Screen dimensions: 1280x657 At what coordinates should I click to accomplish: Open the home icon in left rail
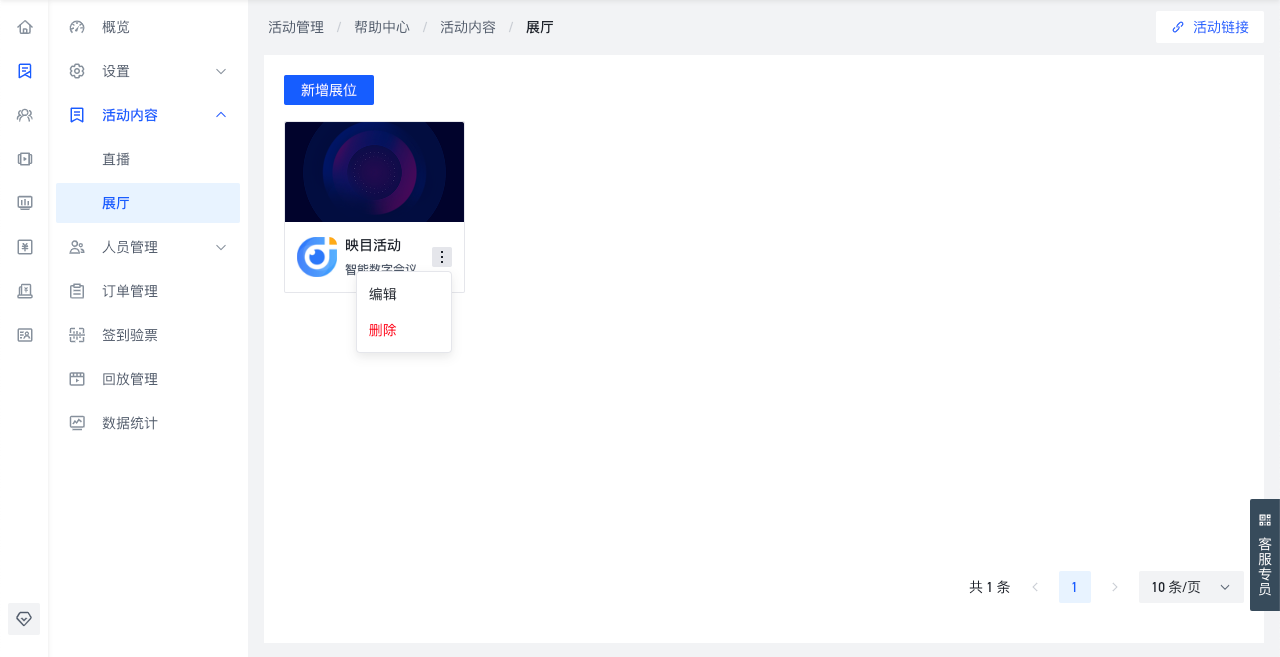point(25,27)
